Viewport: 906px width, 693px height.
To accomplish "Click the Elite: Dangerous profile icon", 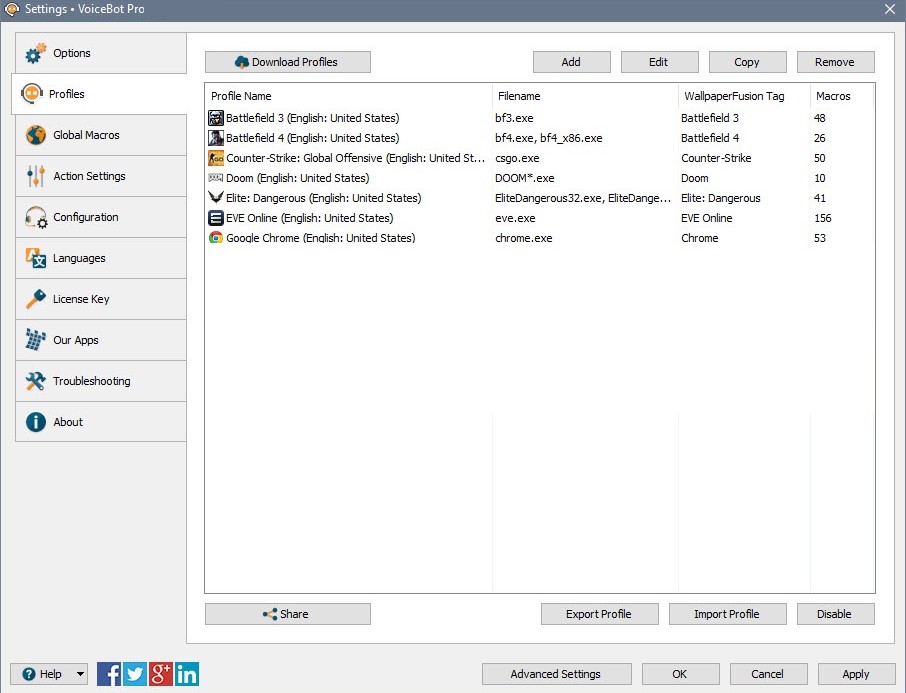I will tap(216, 198).
